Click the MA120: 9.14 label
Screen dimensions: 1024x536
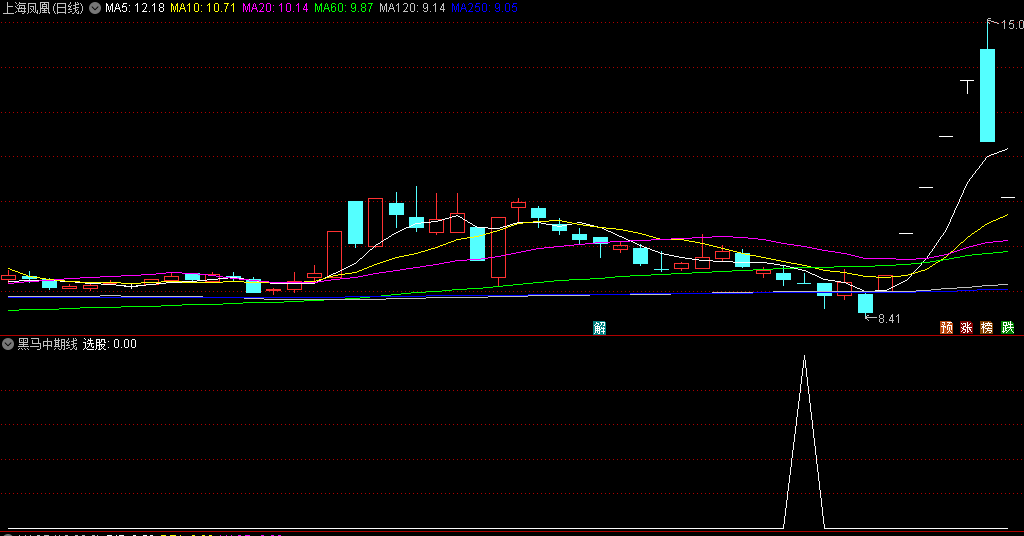coord(412,8)
